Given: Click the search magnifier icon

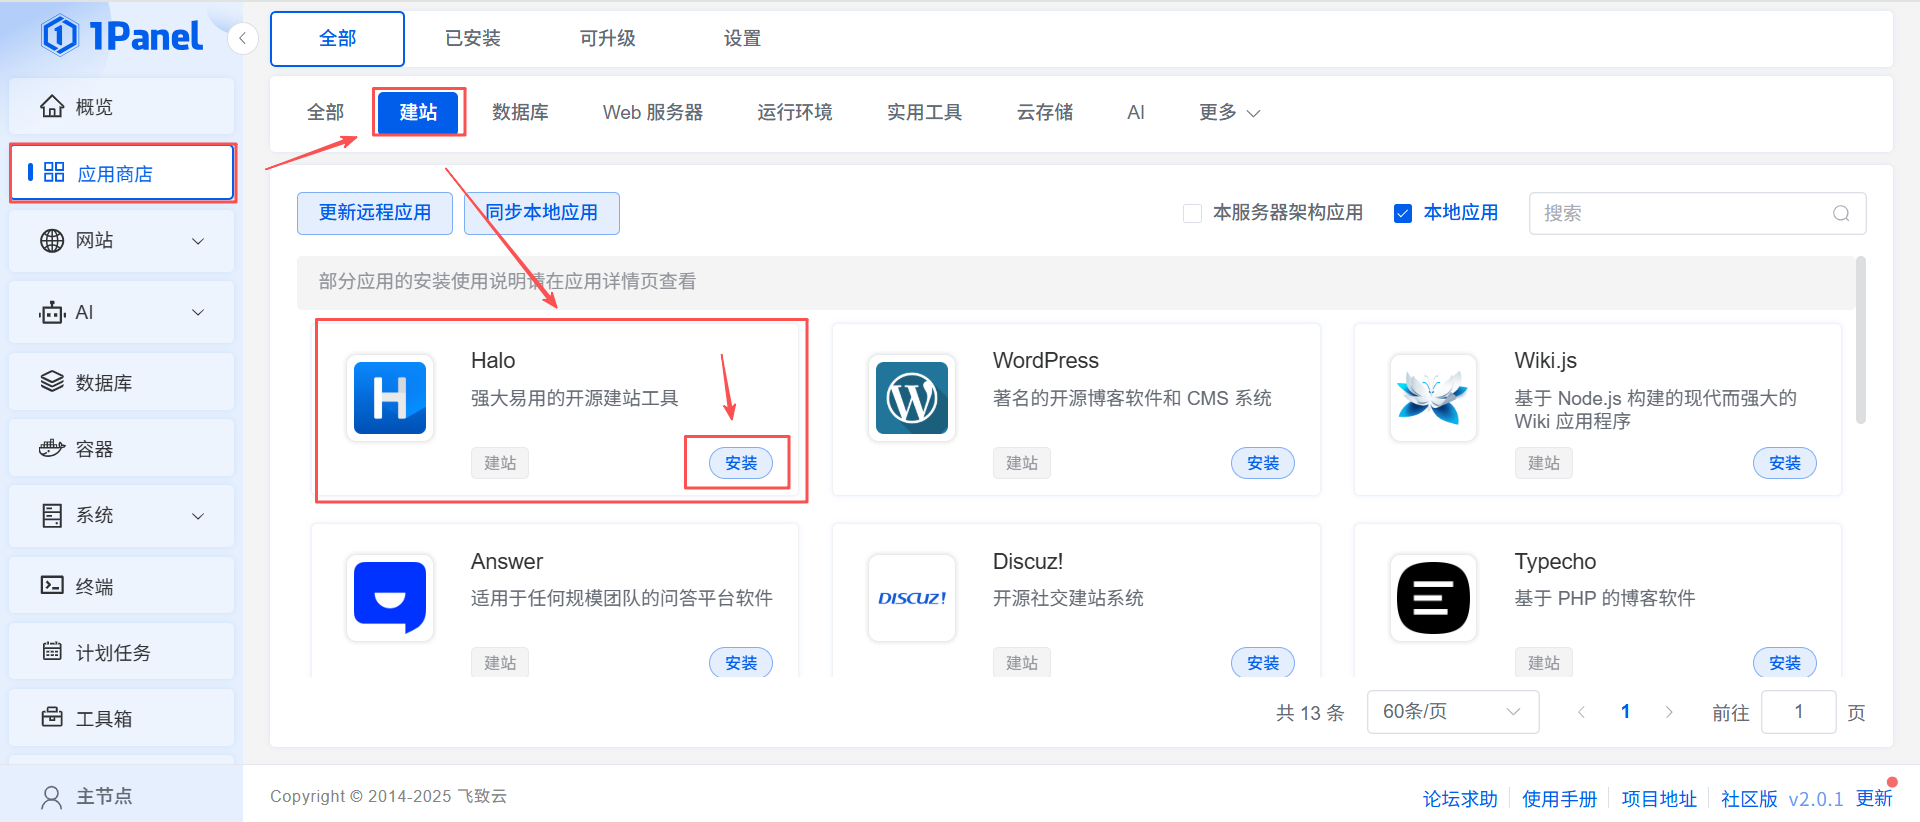Looking at the screenshot, I should click(1841, 213).
